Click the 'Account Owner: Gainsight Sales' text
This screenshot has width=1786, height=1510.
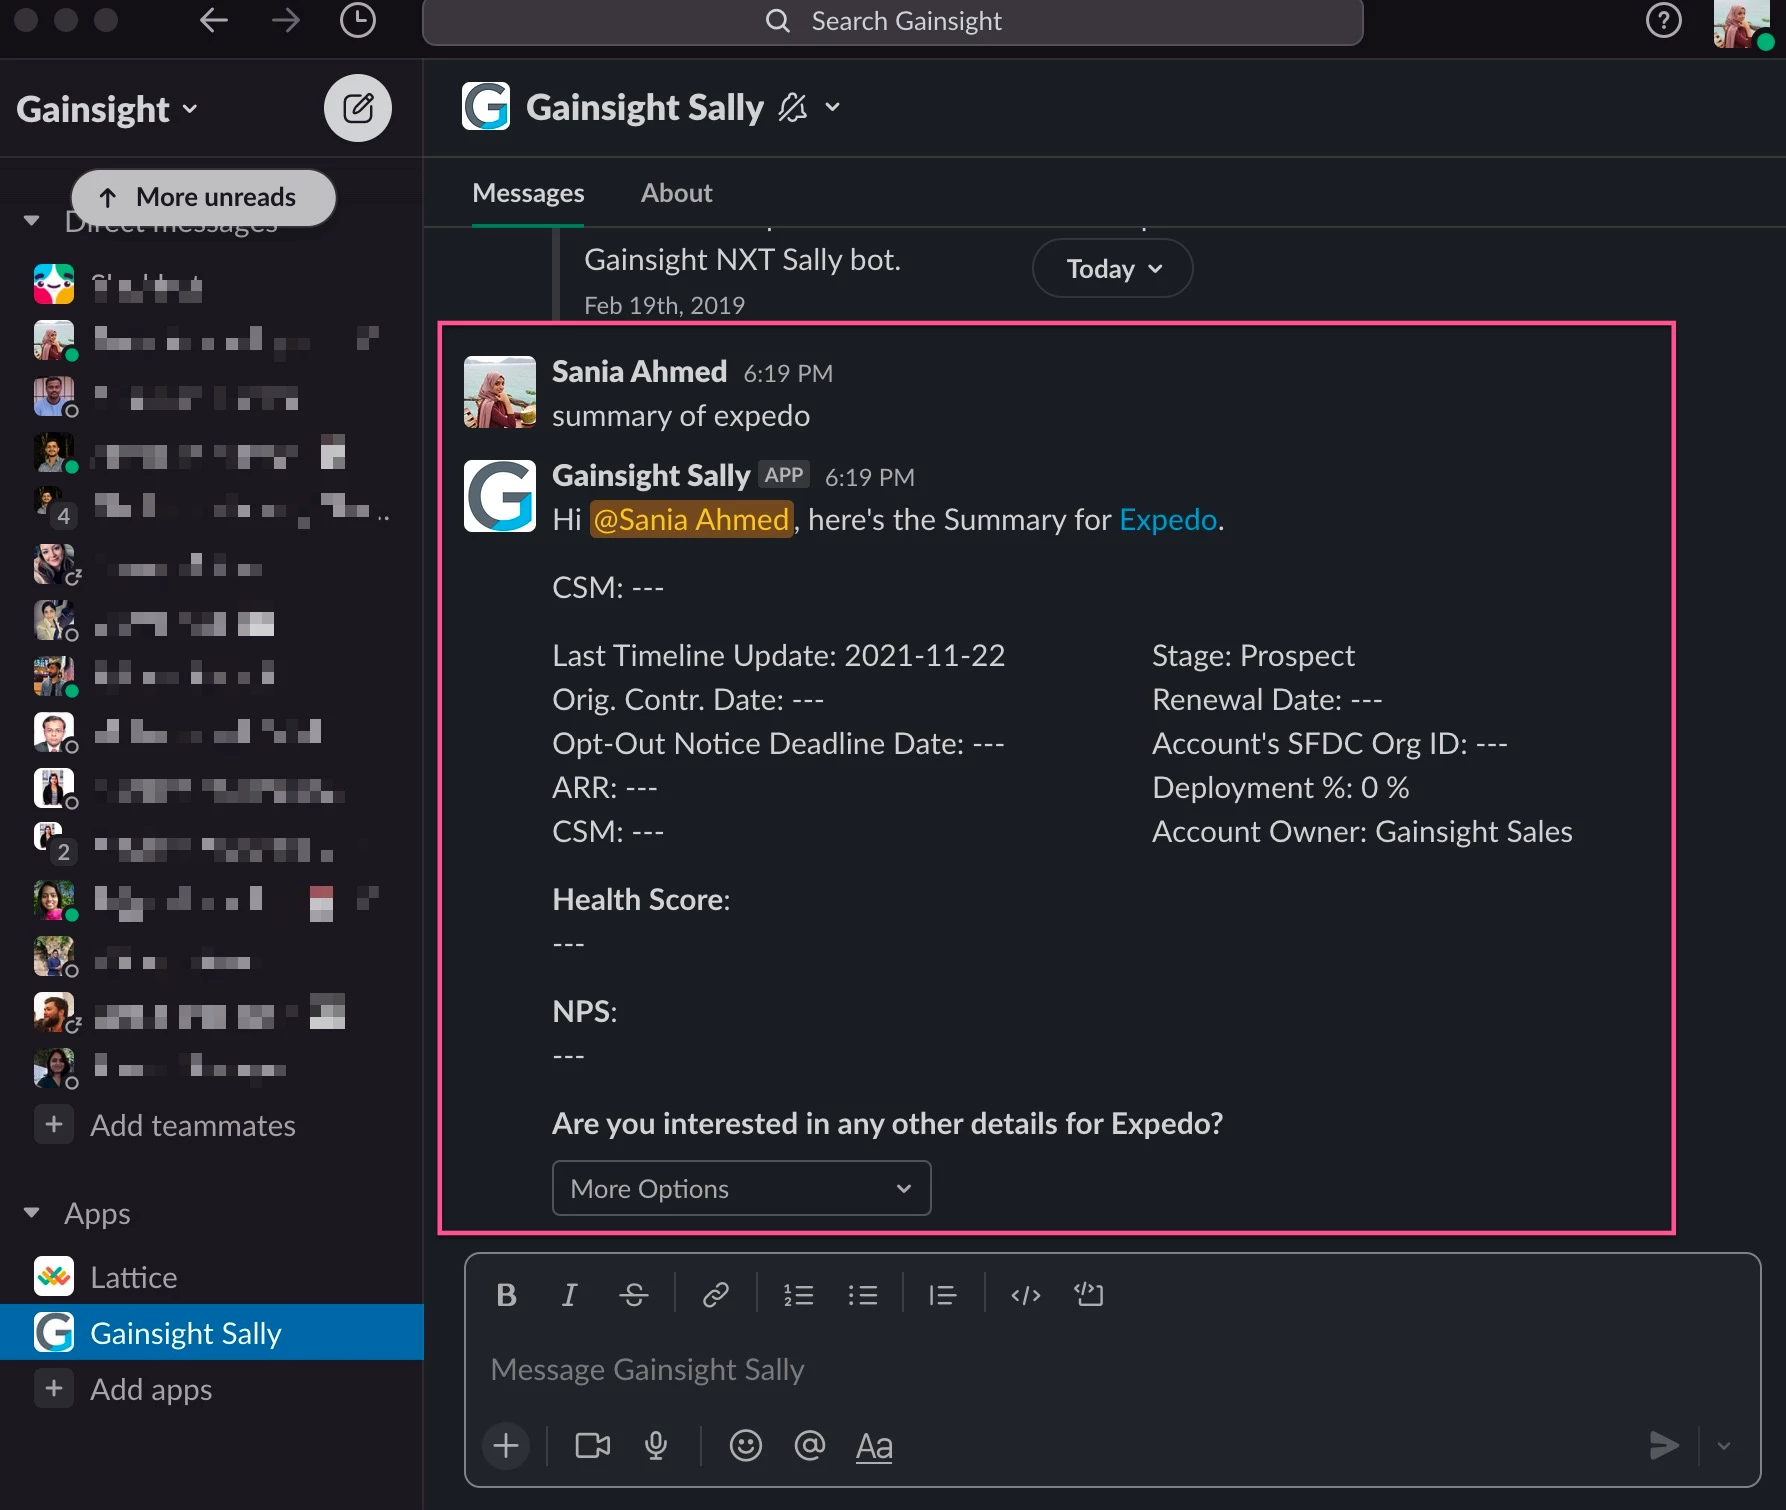tap(1362, 831)
